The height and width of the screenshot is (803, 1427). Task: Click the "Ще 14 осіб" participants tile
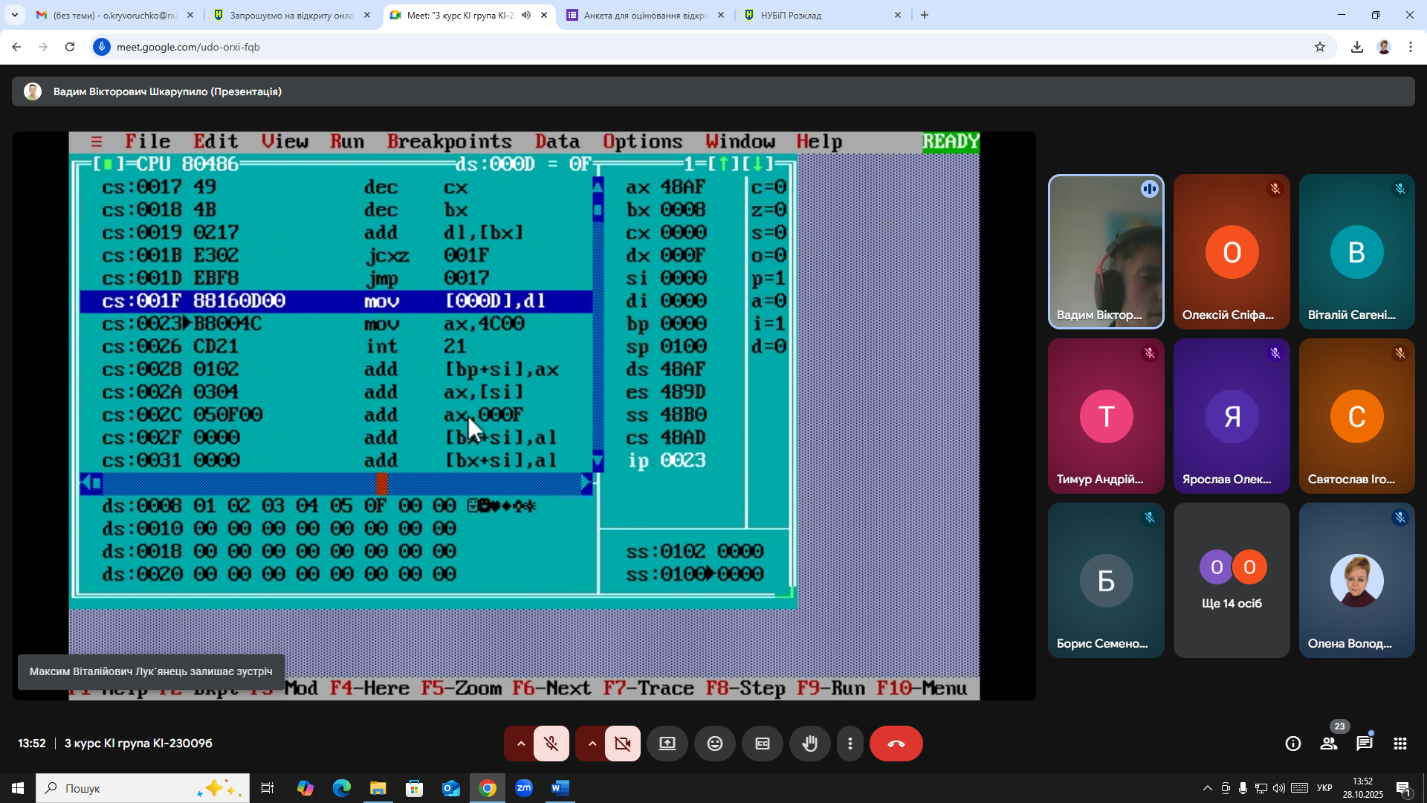coord(1231,580)
